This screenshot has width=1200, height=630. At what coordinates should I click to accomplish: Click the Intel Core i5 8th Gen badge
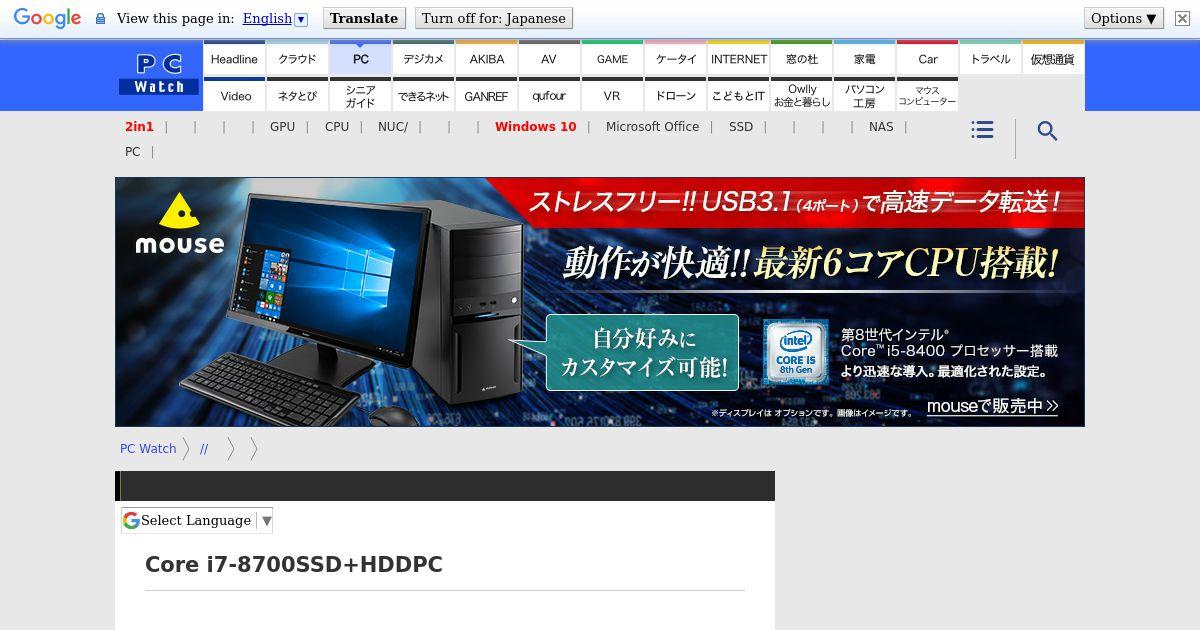pyautogui.click(x=796, y=352)
